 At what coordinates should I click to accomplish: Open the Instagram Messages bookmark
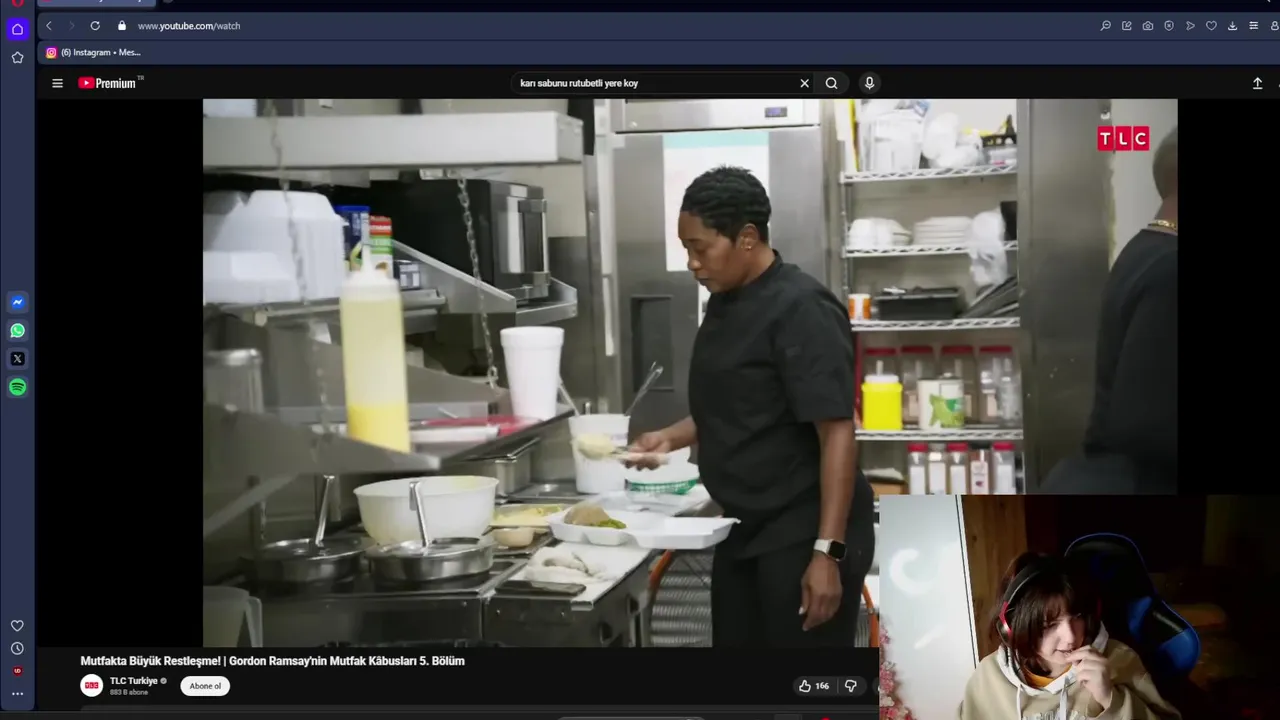coord(94,52)
